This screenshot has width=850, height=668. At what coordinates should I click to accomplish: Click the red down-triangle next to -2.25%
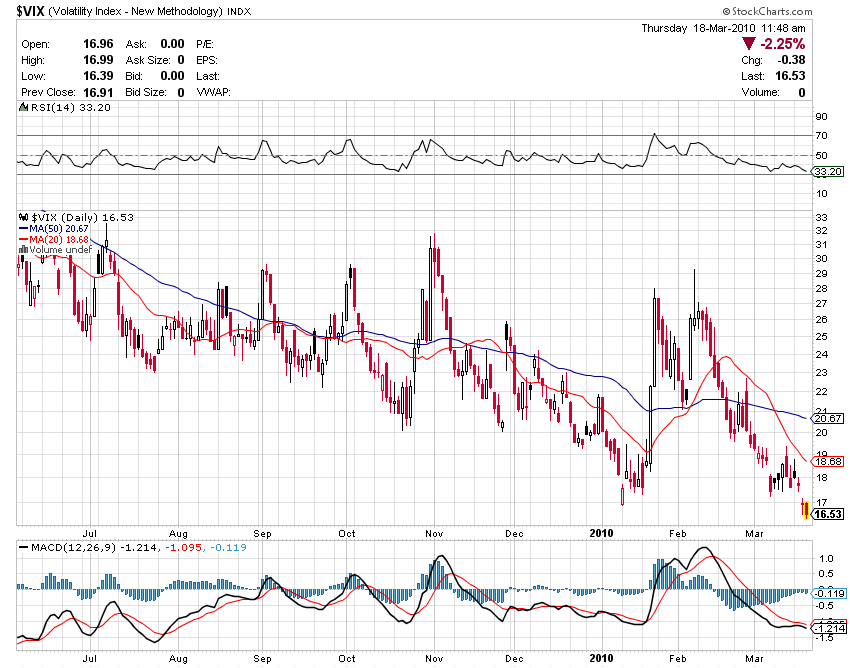point(749,44)
